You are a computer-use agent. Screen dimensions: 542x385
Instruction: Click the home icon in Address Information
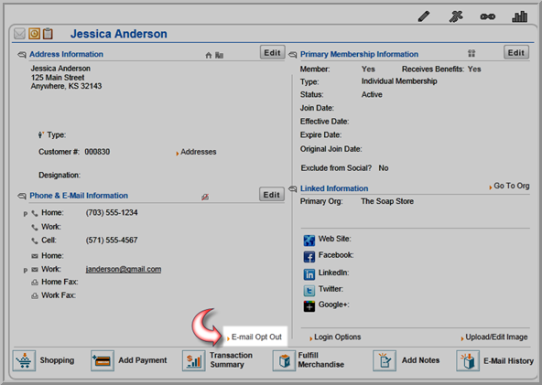coord(208,55)
